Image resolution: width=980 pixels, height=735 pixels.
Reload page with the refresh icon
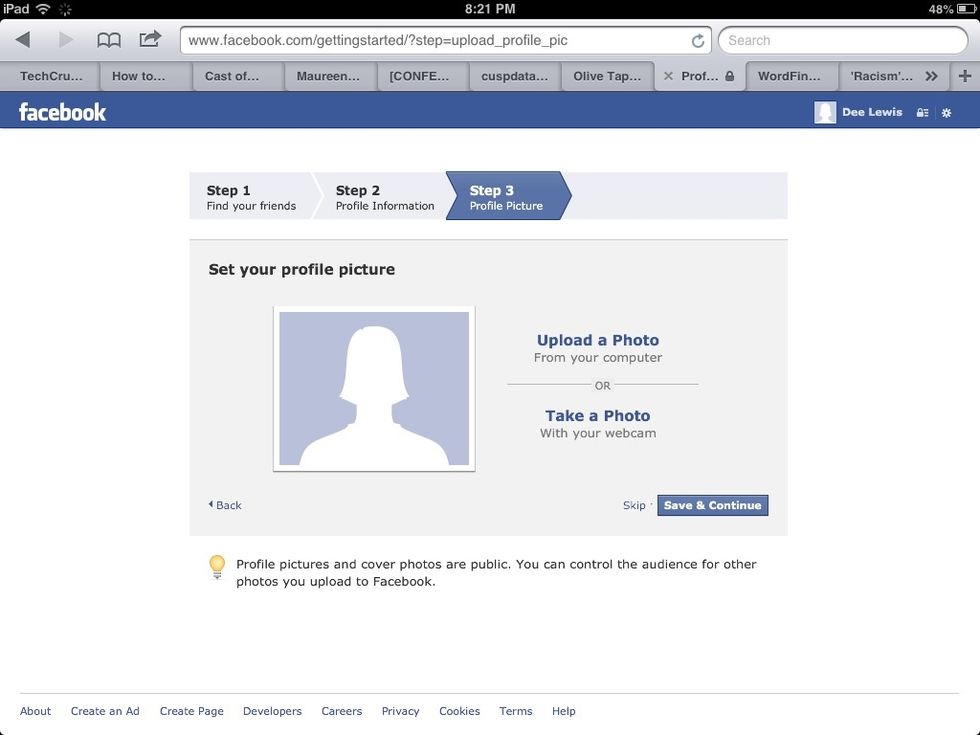698,41
